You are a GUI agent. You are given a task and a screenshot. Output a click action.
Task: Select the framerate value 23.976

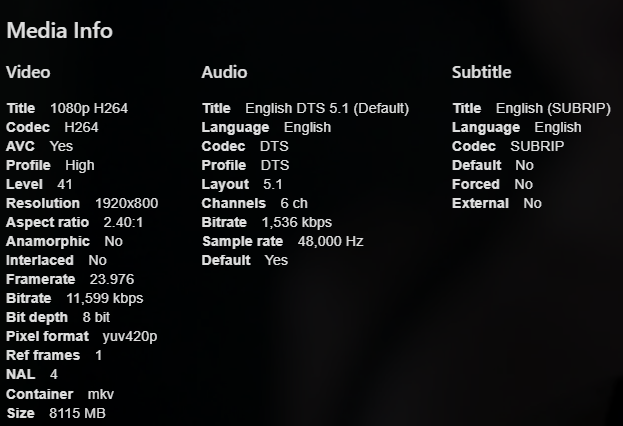pos(111,279)
